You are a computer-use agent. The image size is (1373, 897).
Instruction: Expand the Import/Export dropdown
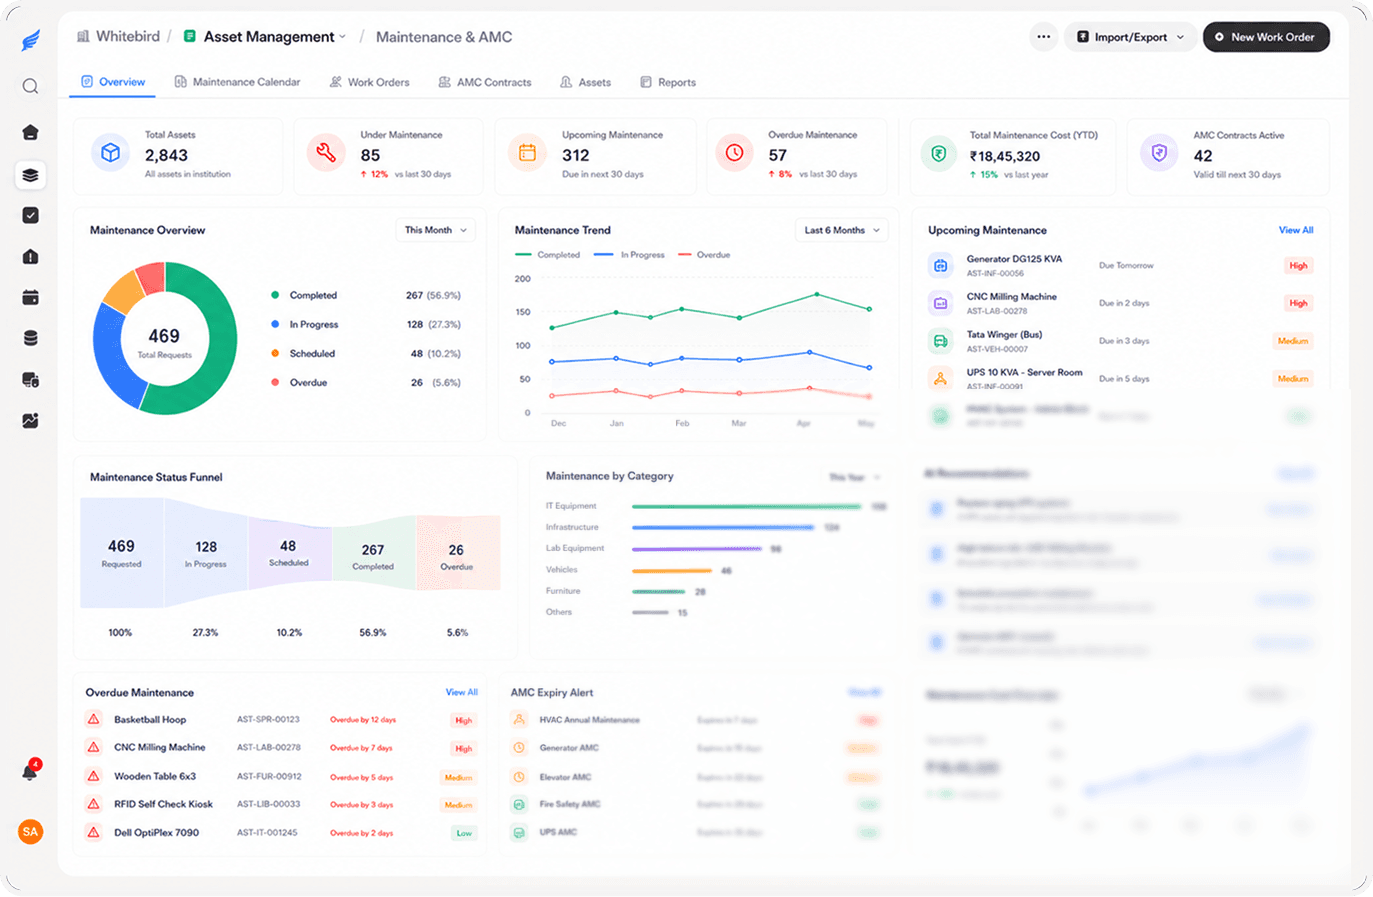click(x=1130, y=37)
